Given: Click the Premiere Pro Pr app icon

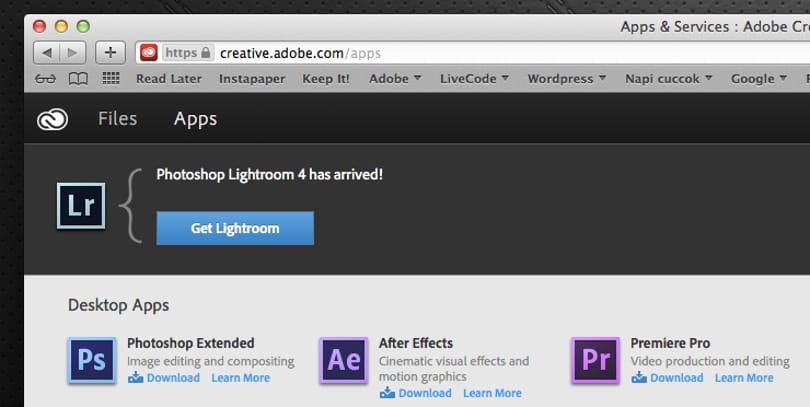Looking at the screenshot, I should [x=595, y=361].
